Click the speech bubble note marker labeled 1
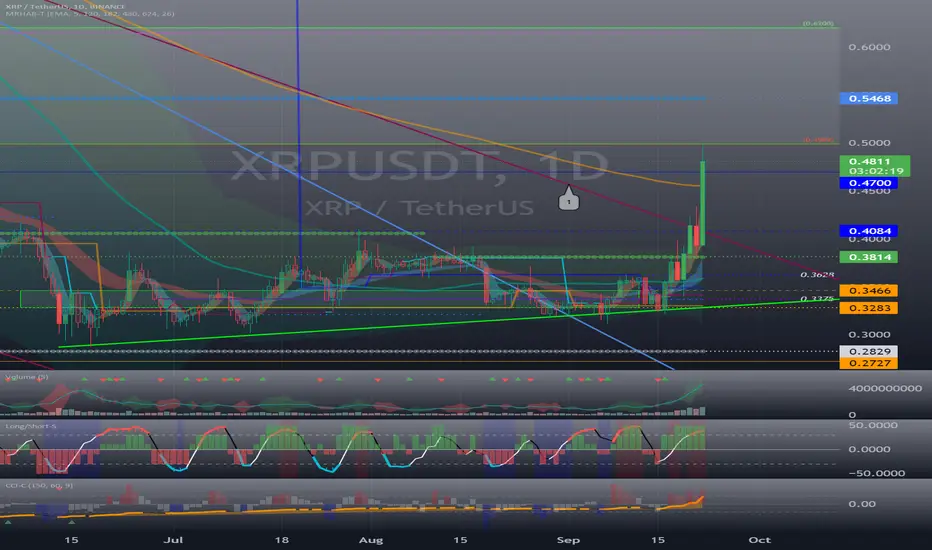932x550 pixels. 568,198
